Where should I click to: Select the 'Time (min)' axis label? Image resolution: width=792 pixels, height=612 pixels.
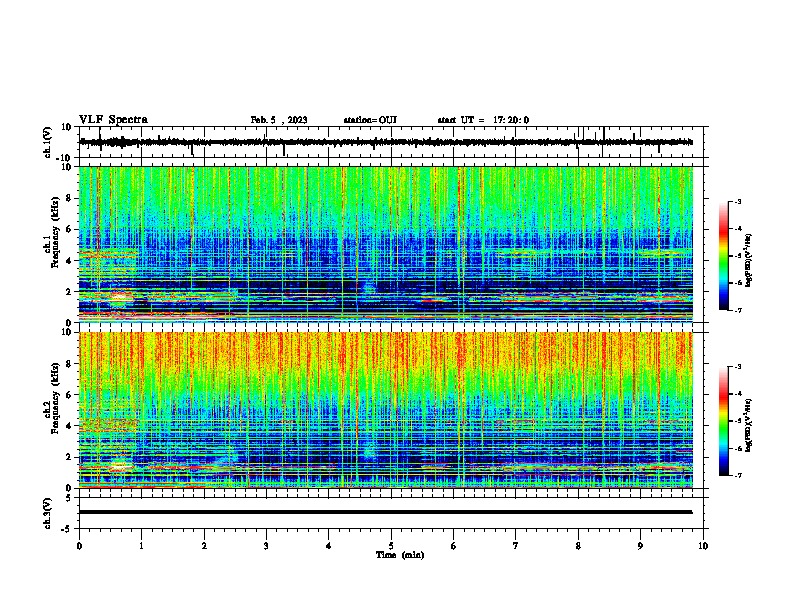400,555
